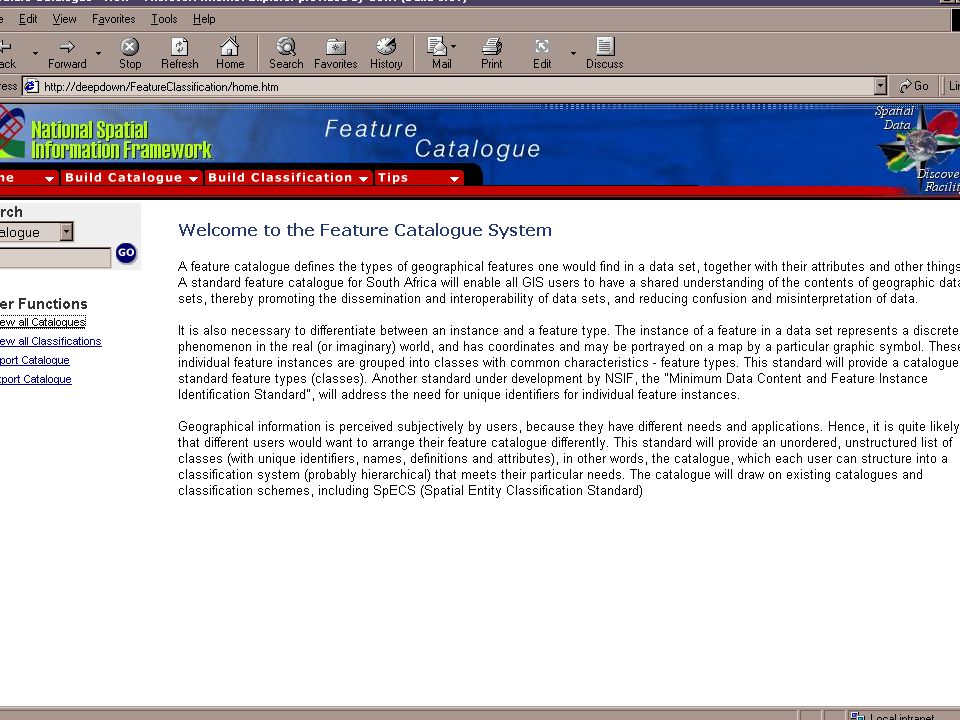Open the Mail button dropdown arrow
The height and width of the screenshot is (720, 960).
(x=453, y=46)
